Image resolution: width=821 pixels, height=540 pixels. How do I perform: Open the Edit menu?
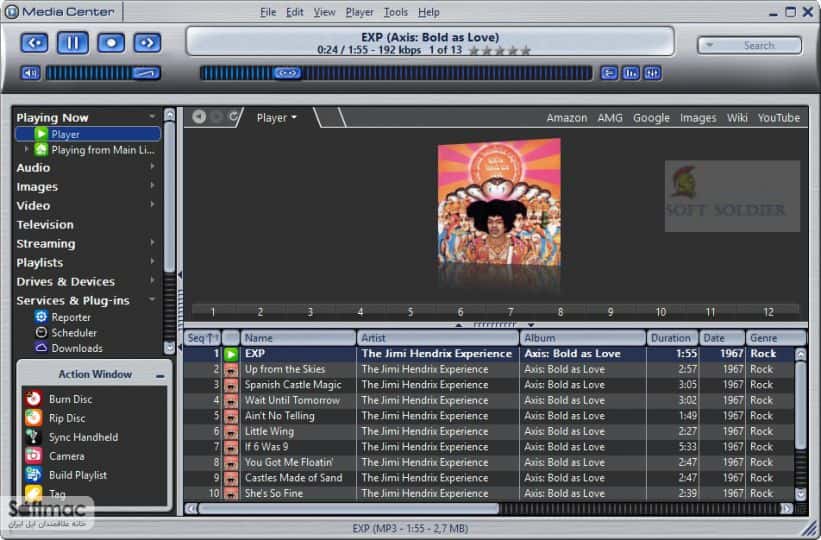294,12
